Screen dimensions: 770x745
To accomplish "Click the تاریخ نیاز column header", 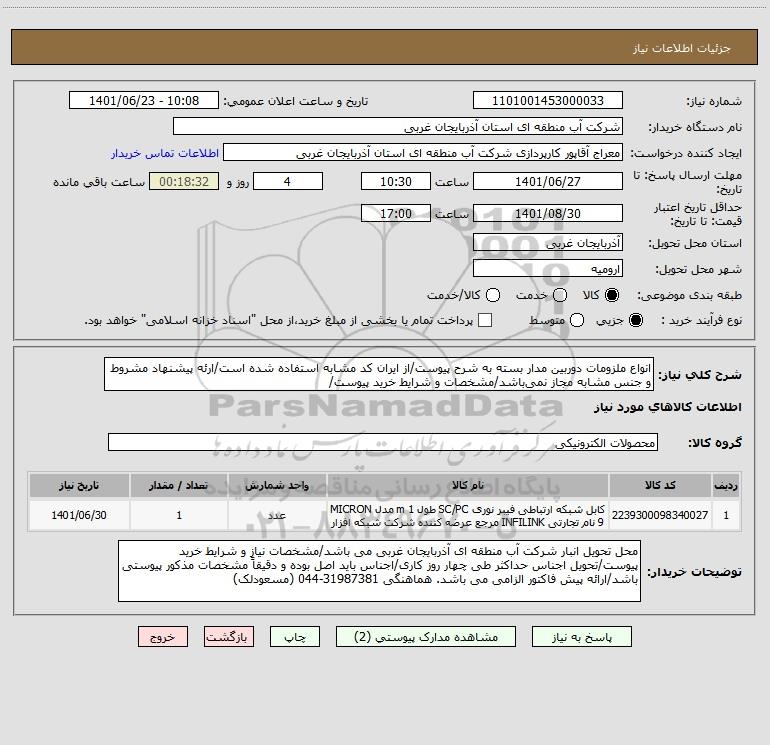I will pos(79,486).
